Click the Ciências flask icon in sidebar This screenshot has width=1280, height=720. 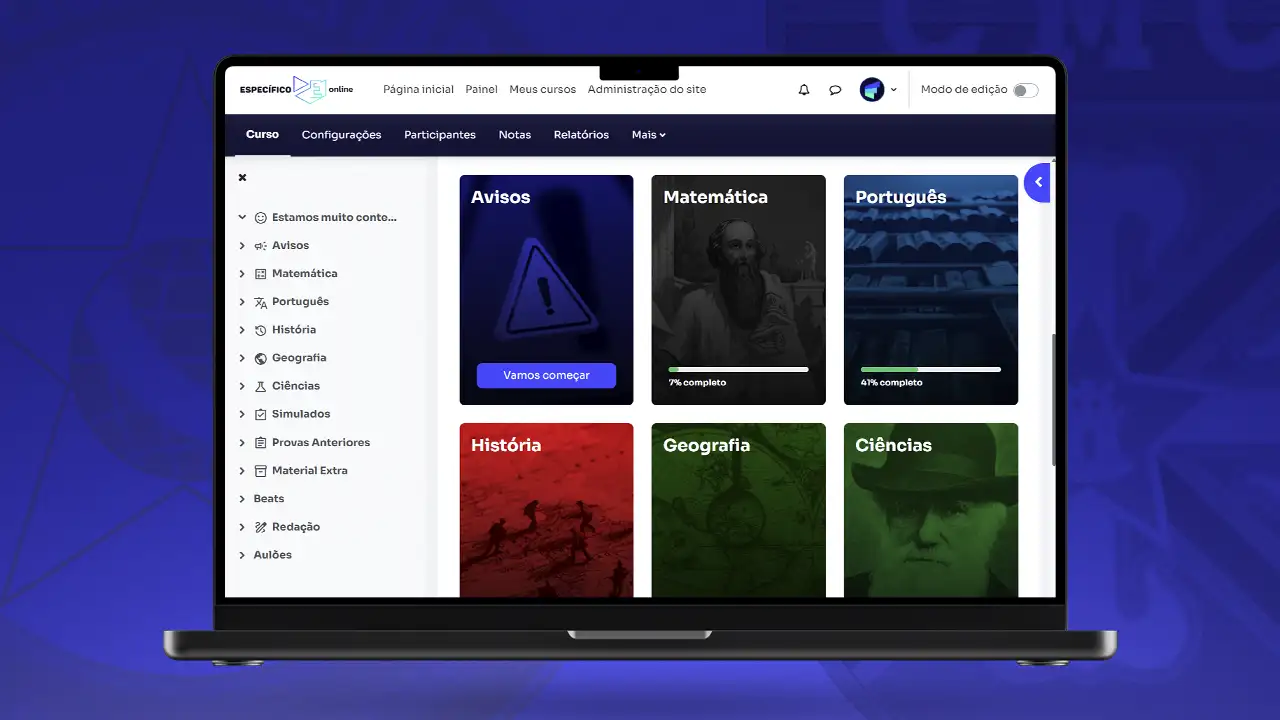[261, 386]
